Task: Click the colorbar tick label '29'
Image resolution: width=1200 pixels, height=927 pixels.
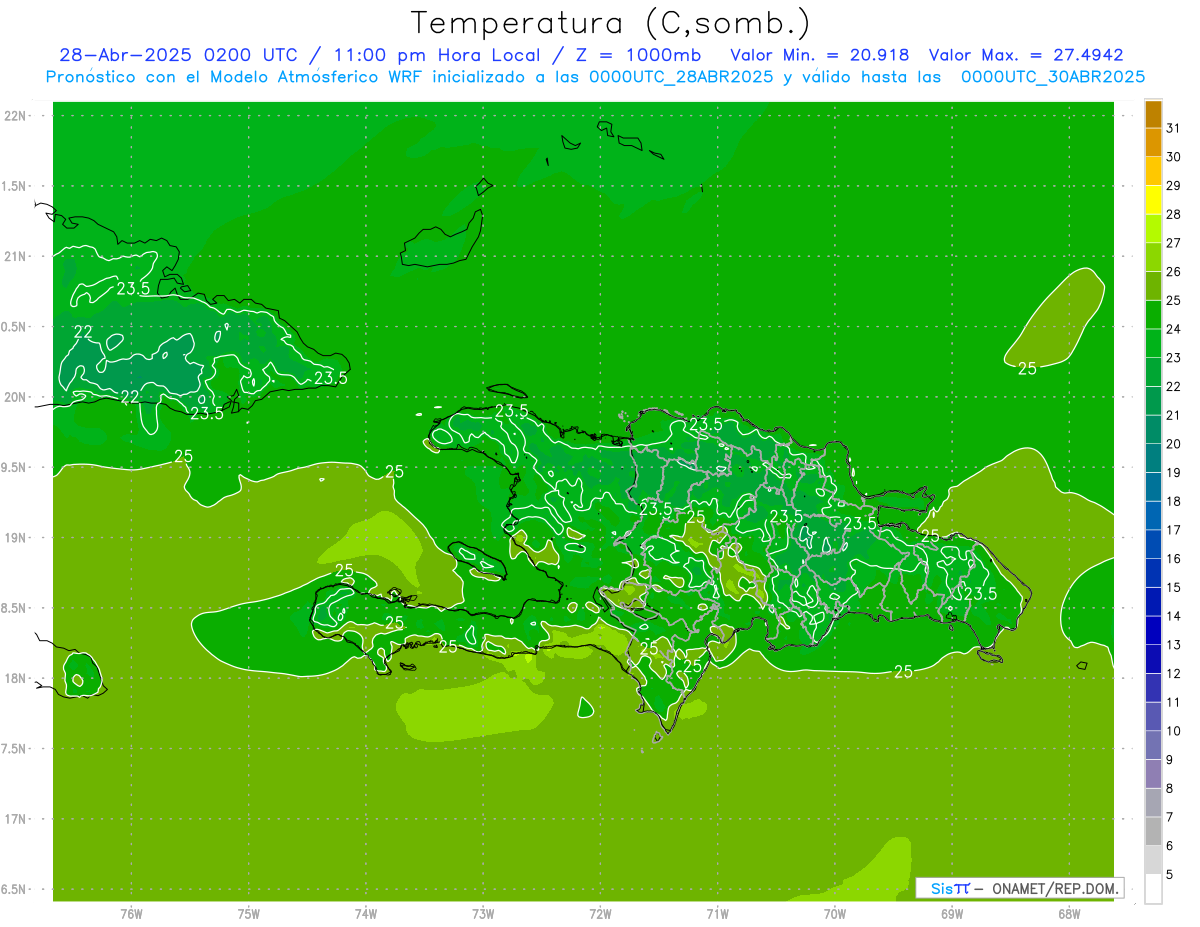Action: pyautogui.click(x=1173, y=185)
